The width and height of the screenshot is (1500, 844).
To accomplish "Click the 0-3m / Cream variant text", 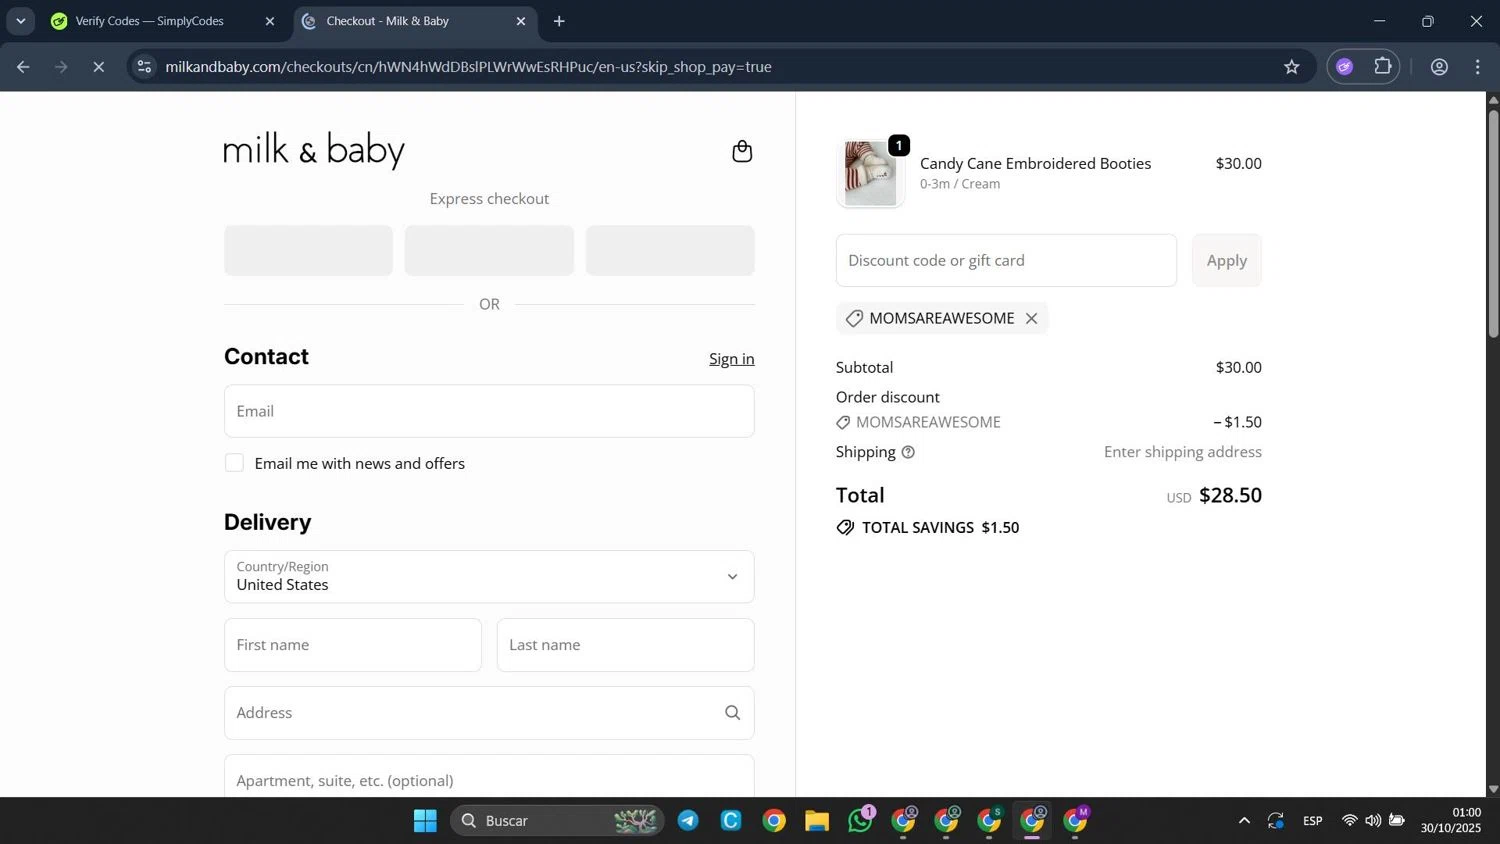I will [x=960, y=184].
